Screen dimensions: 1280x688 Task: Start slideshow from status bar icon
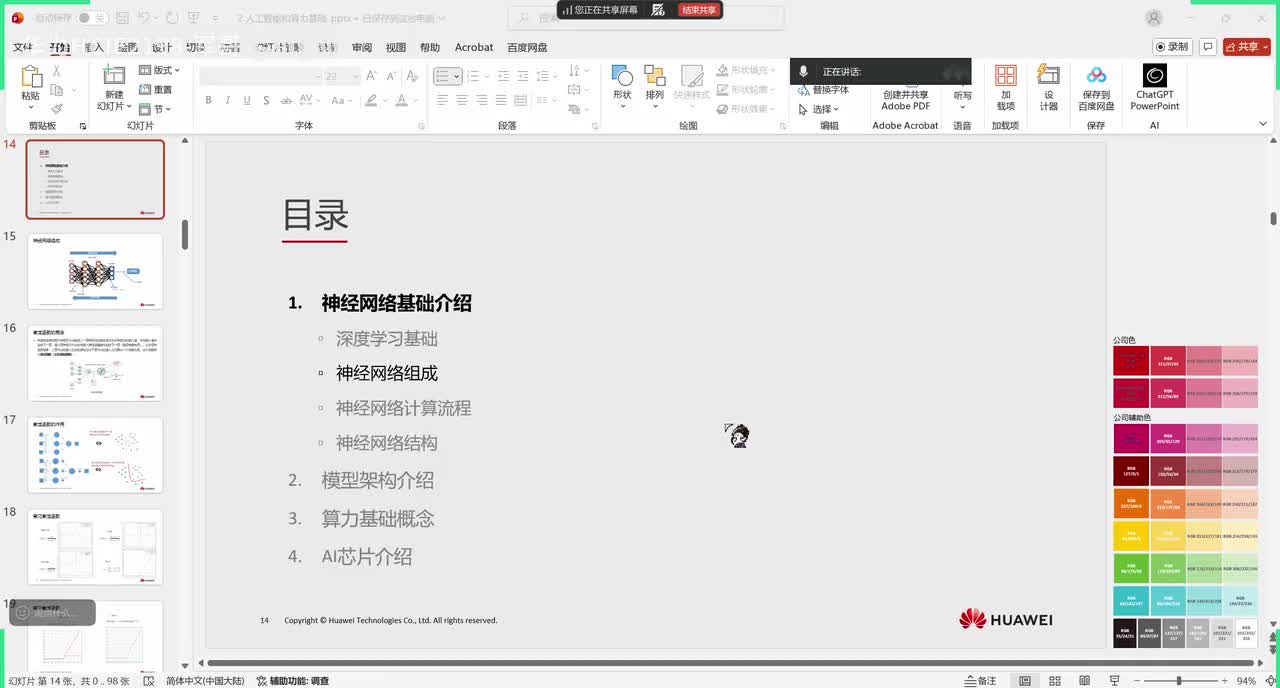tap(1115, 680)
